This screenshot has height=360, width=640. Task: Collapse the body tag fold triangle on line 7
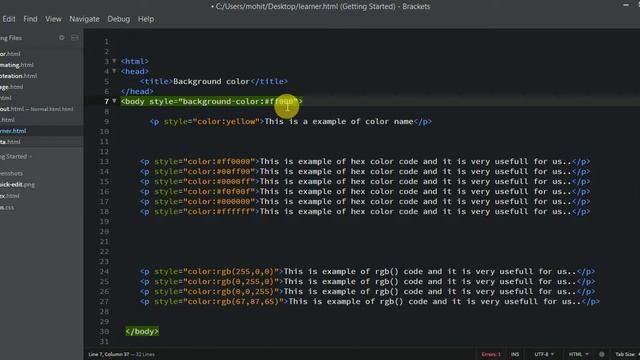114,101
